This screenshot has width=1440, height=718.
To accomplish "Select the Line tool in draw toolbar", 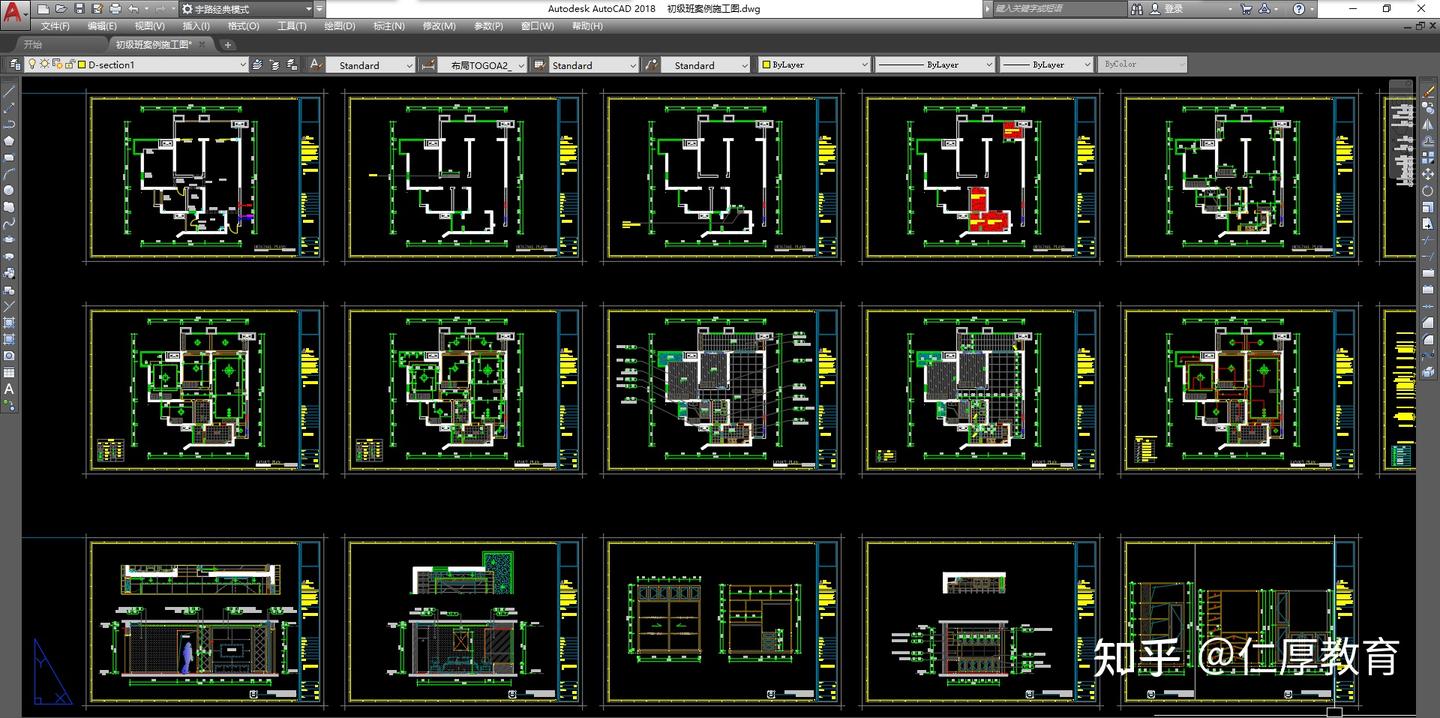I will click(x=9, y=90).
